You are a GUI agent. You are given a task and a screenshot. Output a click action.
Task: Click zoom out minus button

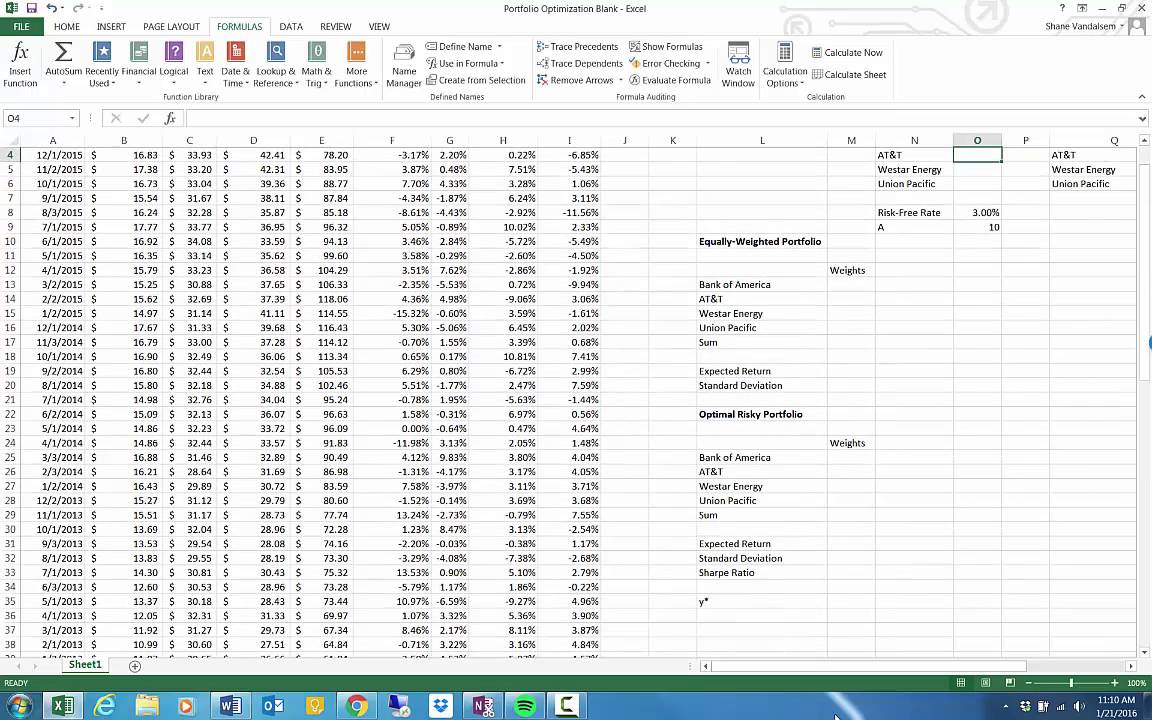(1028, 683)
